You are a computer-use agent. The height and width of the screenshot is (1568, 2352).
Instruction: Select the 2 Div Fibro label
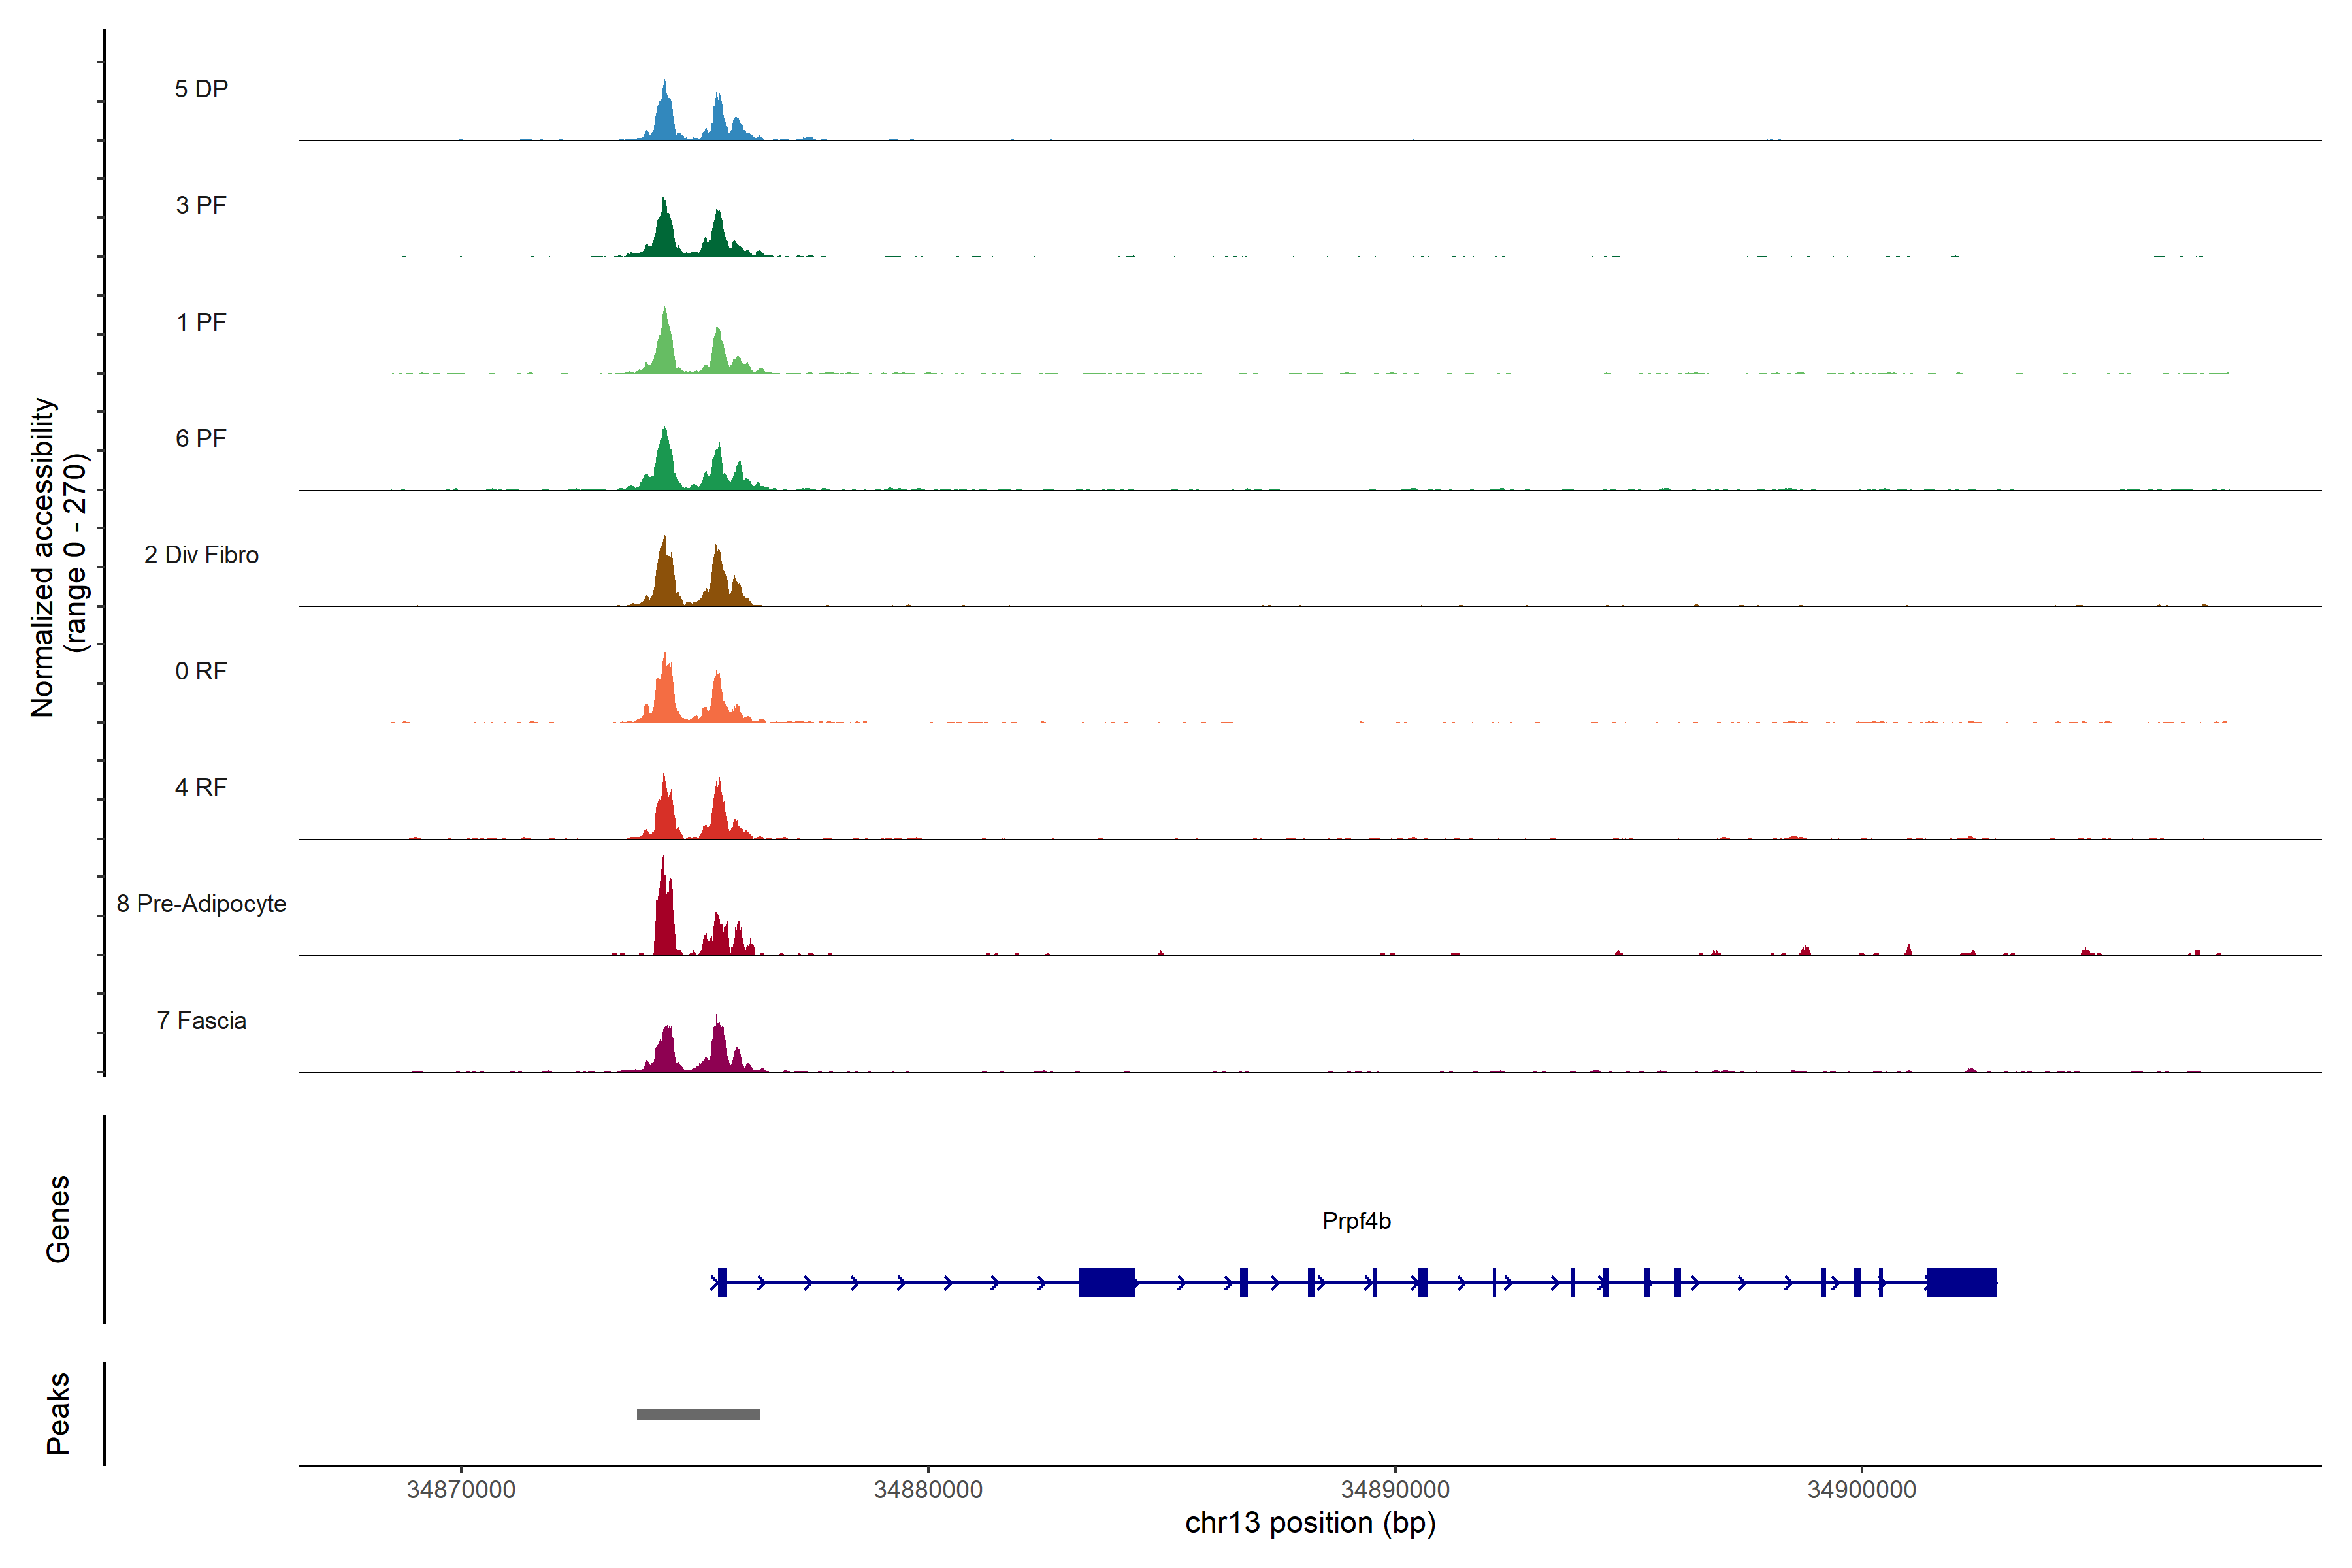point(201,555)
